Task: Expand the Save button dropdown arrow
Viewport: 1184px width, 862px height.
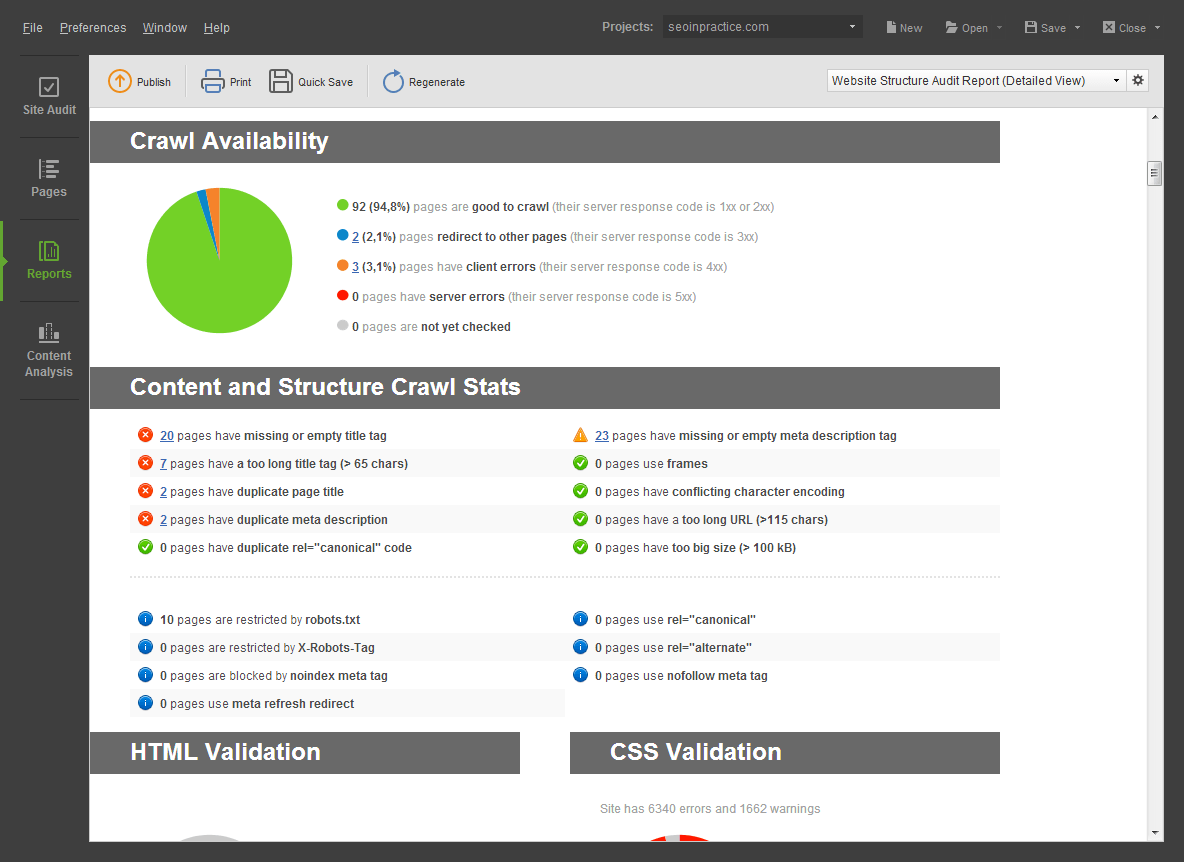Action: pyautogui.click(x=1077, y=28)
